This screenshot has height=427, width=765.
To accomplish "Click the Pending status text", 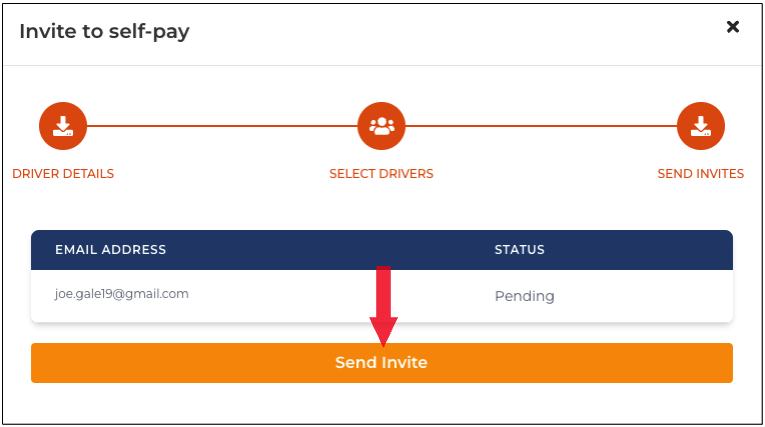I will coord(524,296).
